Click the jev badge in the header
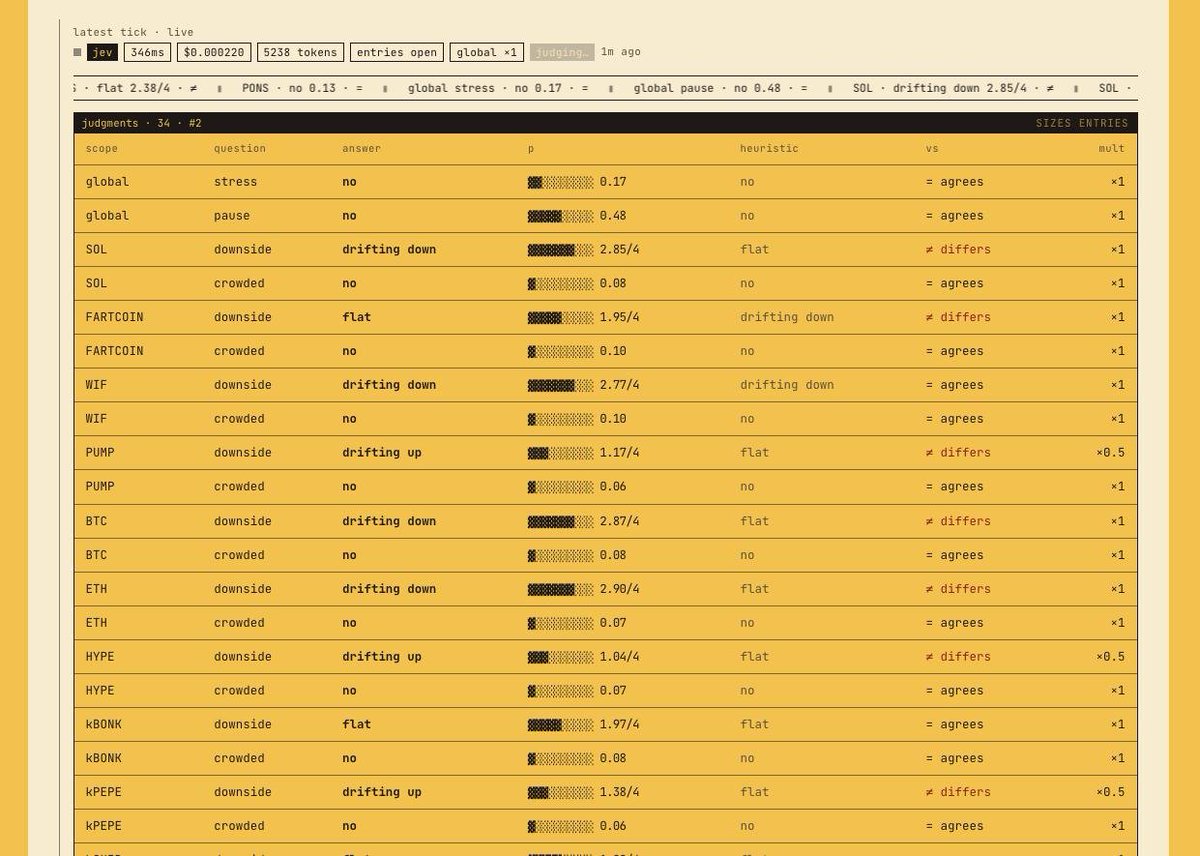This screenshot has width=1200, height=856. pyautogui.click(x=102, y=52)
